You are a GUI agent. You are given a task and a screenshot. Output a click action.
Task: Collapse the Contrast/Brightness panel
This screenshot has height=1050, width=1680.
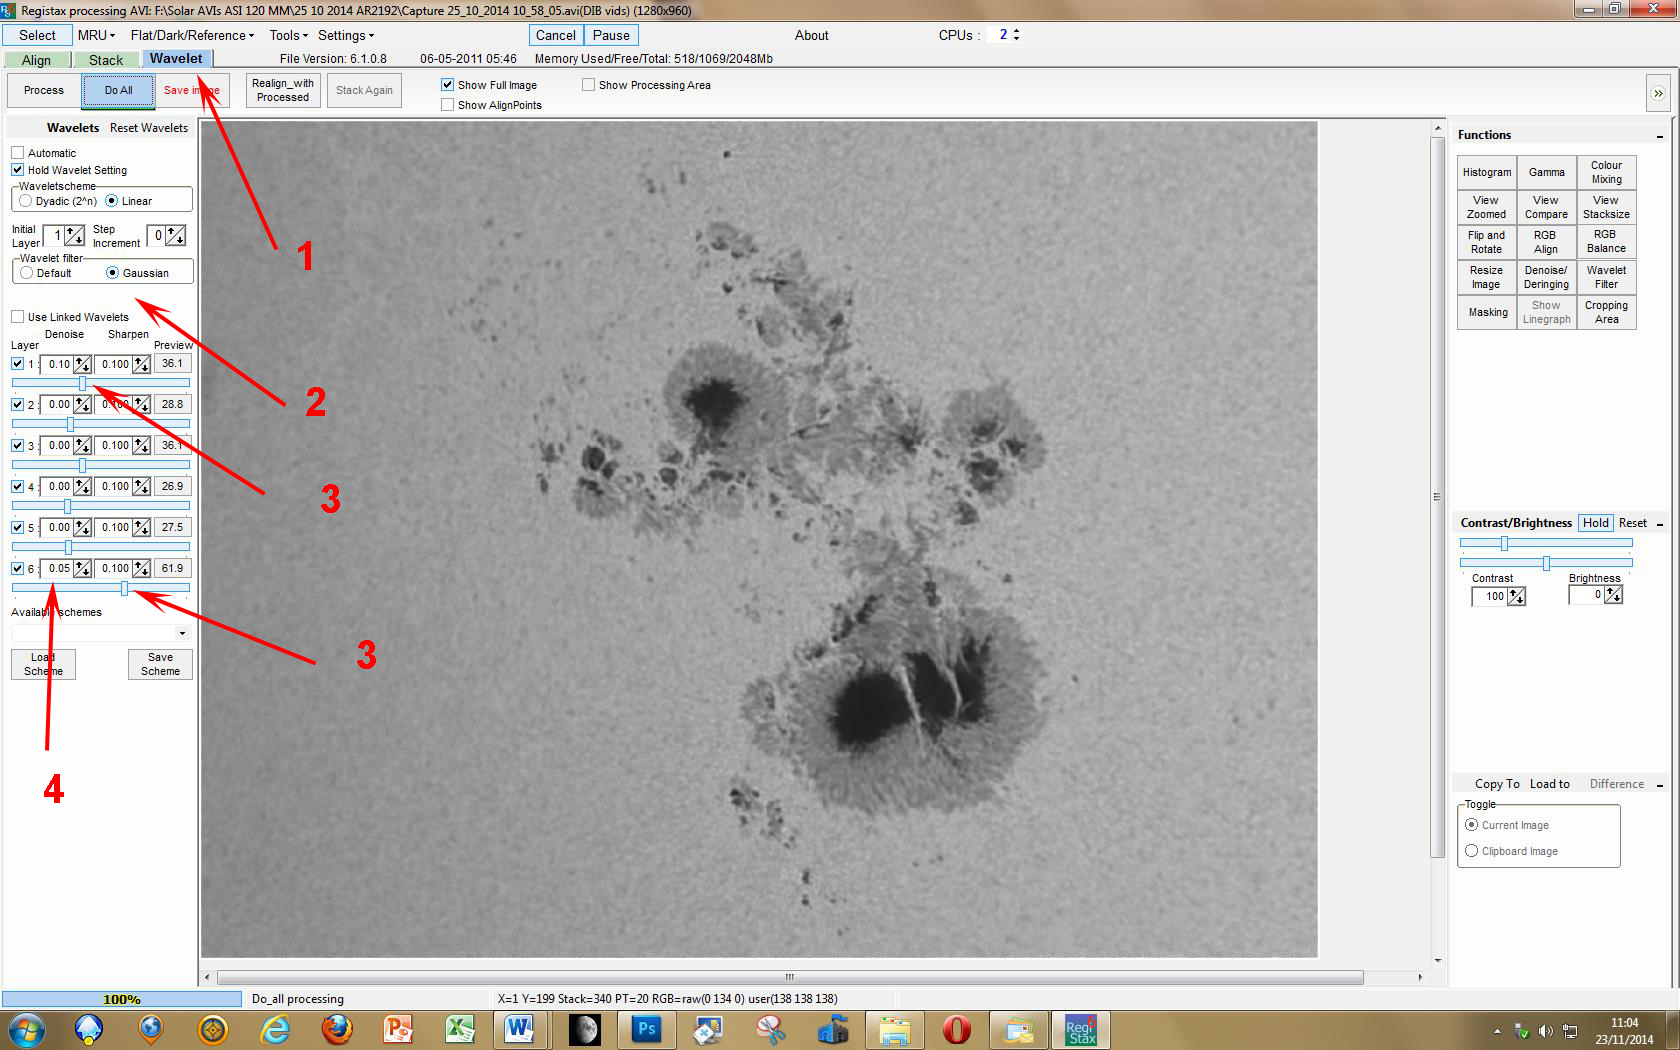tap(1660, 524)
